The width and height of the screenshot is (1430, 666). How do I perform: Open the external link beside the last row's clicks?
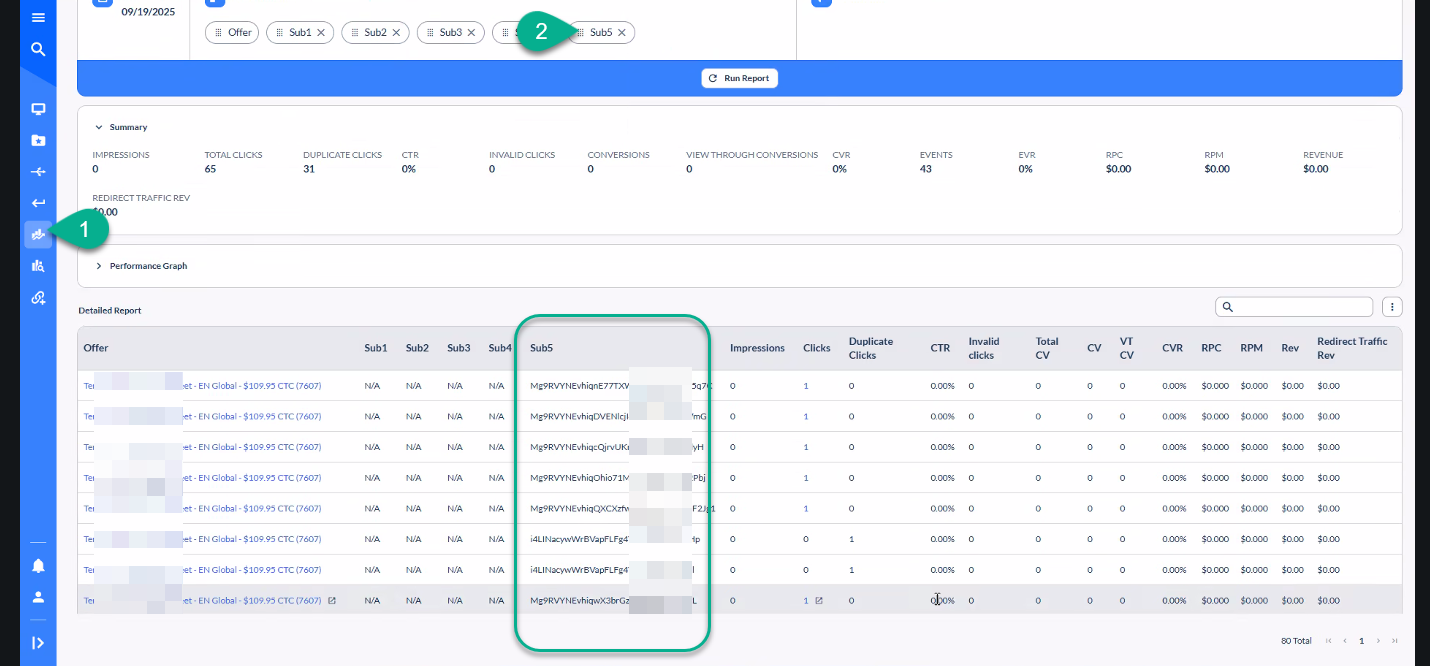click(819, 601)
